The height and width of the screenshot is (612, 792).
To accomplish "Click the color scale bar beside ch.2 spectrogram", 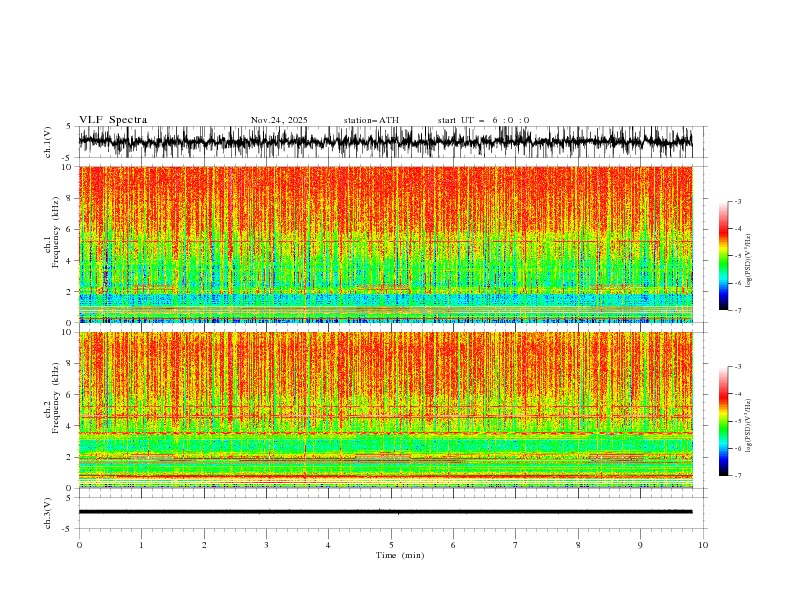I will click(723, 421).
